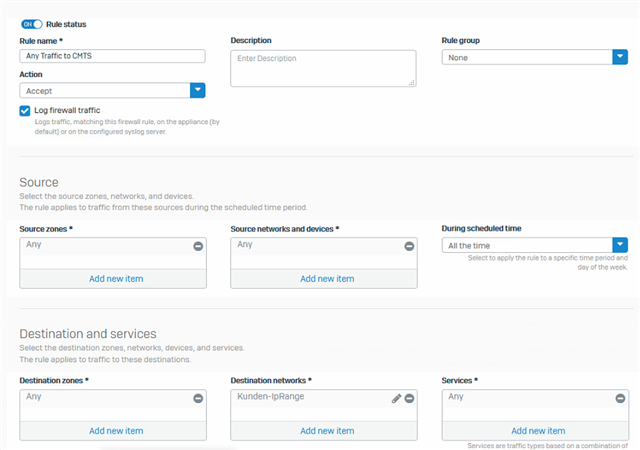Screen dimensions: 640x450
Task: Remove Any from Services list
Action: pos(620,399)
